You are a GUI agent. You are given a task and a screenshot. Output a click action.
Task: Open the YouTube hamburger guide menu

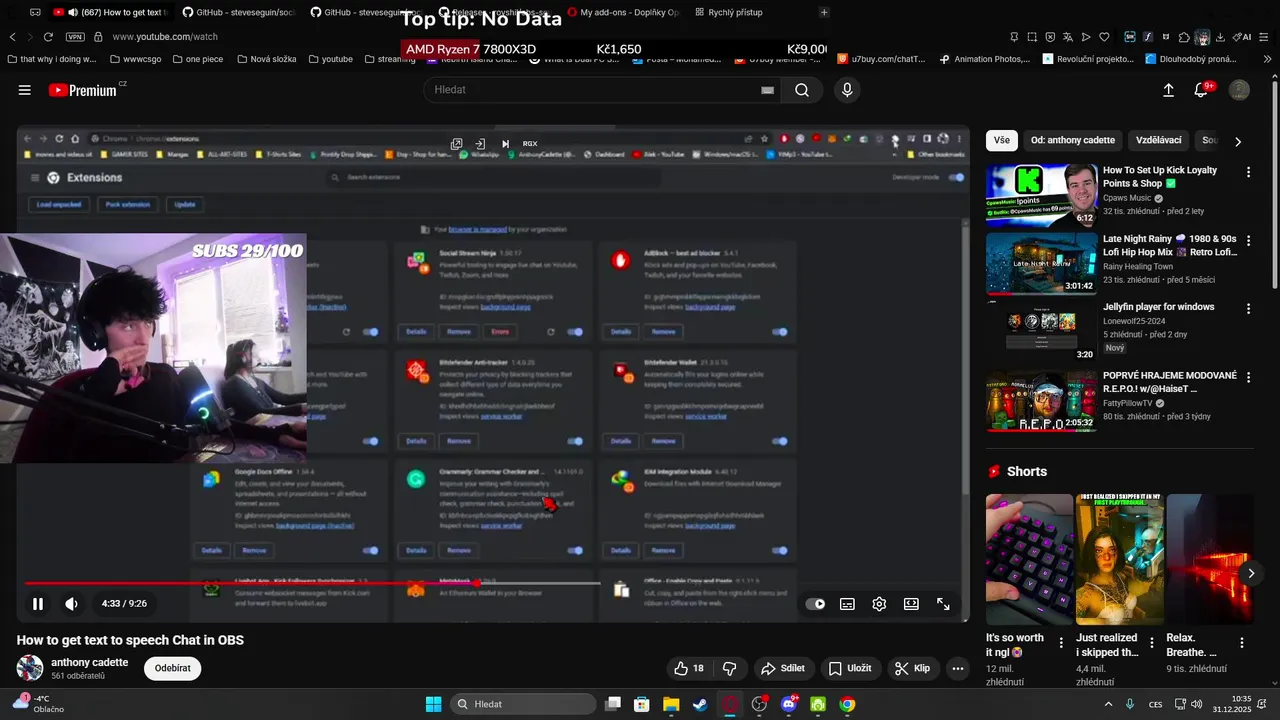coord(24,90)
